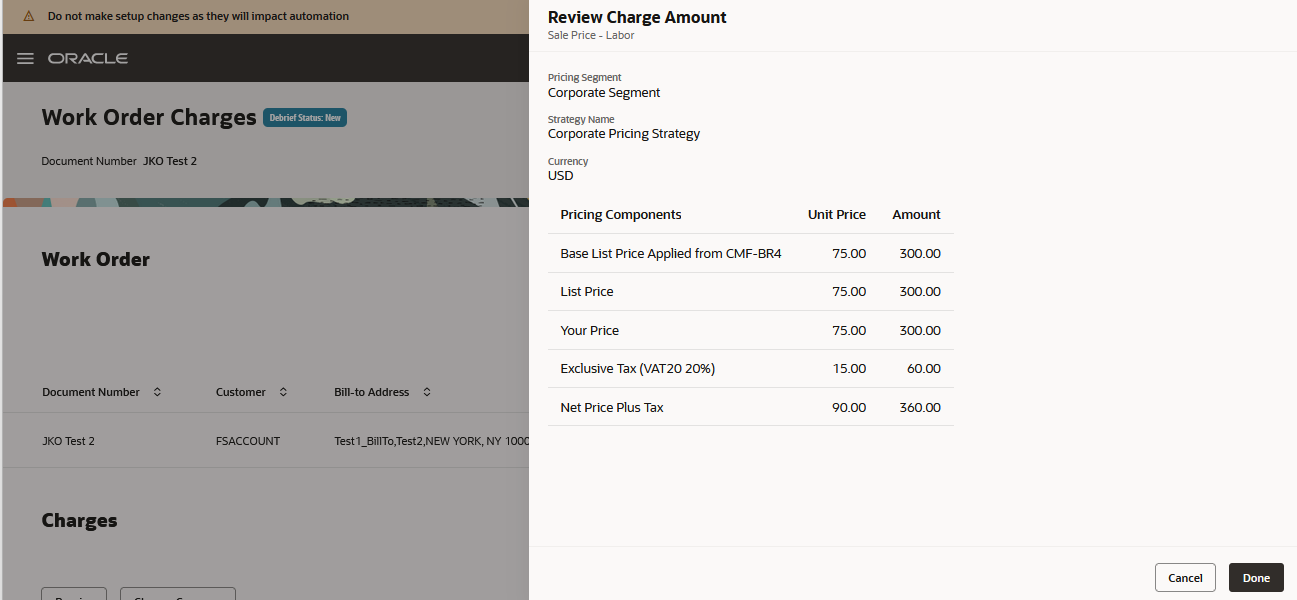Select the 360.00 net amount
Viewport: 1297px width, 600px height.
click(x=920, y=407)
